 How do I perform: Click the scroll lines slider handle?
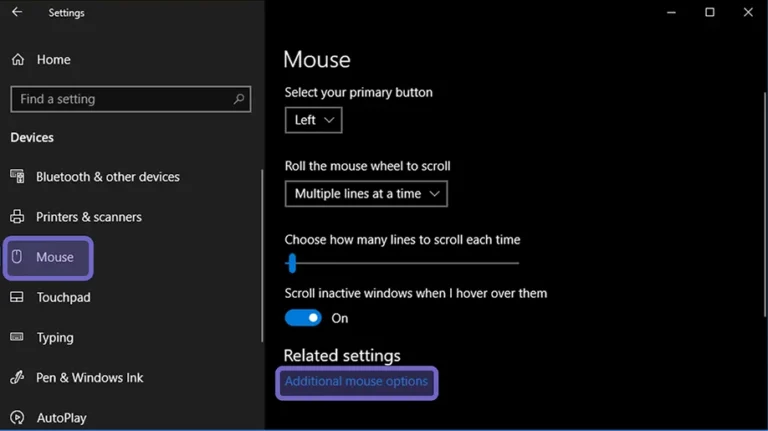pyautogui.click(x=292, y=263)
